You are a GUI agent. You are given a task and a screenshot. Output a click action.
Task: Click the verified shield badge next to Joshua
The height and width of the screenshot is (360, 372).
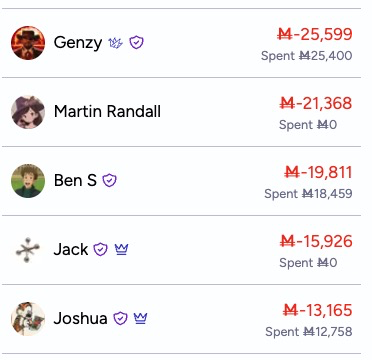pos(120,318)
